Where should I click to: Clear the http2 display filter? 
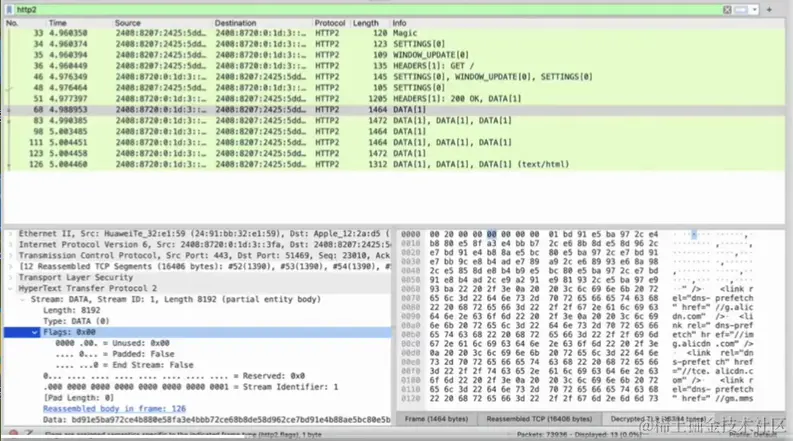[727, 10]
